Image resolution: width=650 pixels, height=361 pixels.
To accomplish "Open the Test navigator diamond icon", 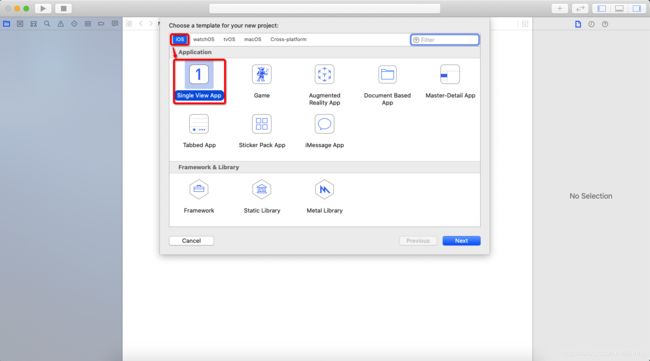I will tap(74, 24).
